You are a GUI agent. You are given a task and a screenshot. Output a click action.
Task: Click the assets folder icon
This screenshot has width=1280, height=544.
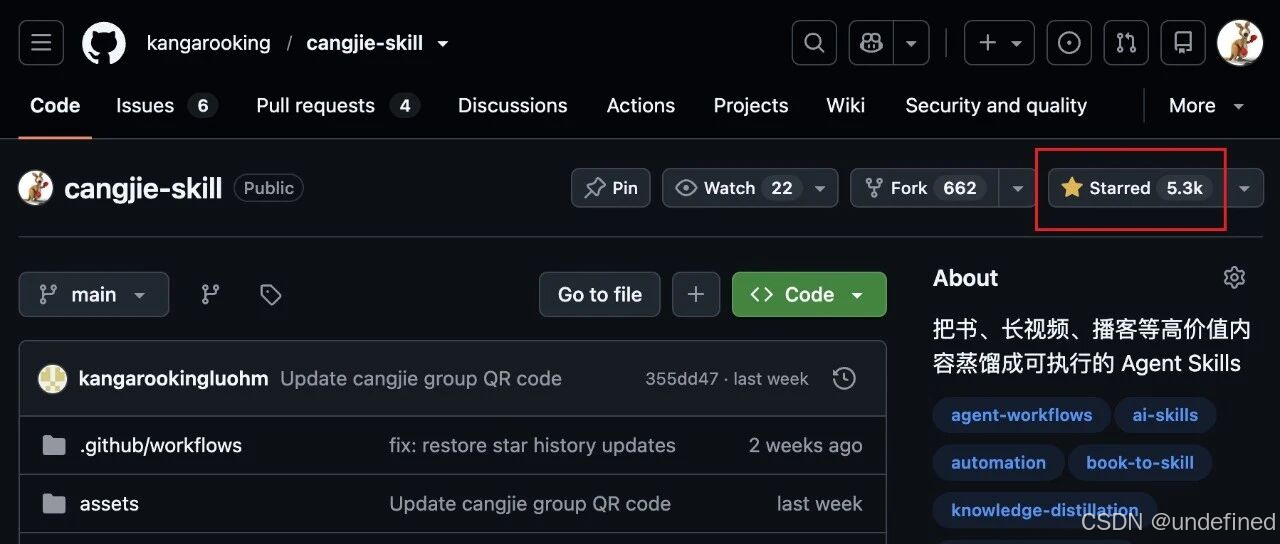tap(54, 503)
